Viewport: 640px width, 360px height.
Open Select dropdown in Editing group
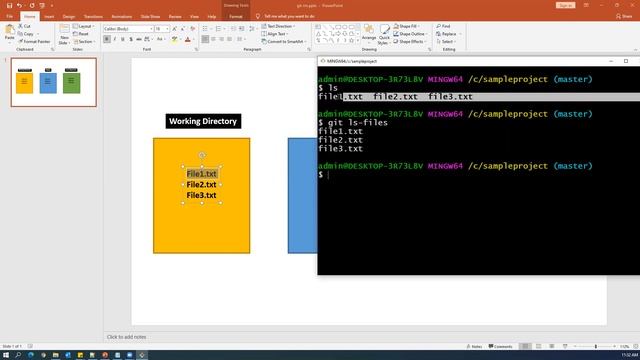[x=446, y=42]
